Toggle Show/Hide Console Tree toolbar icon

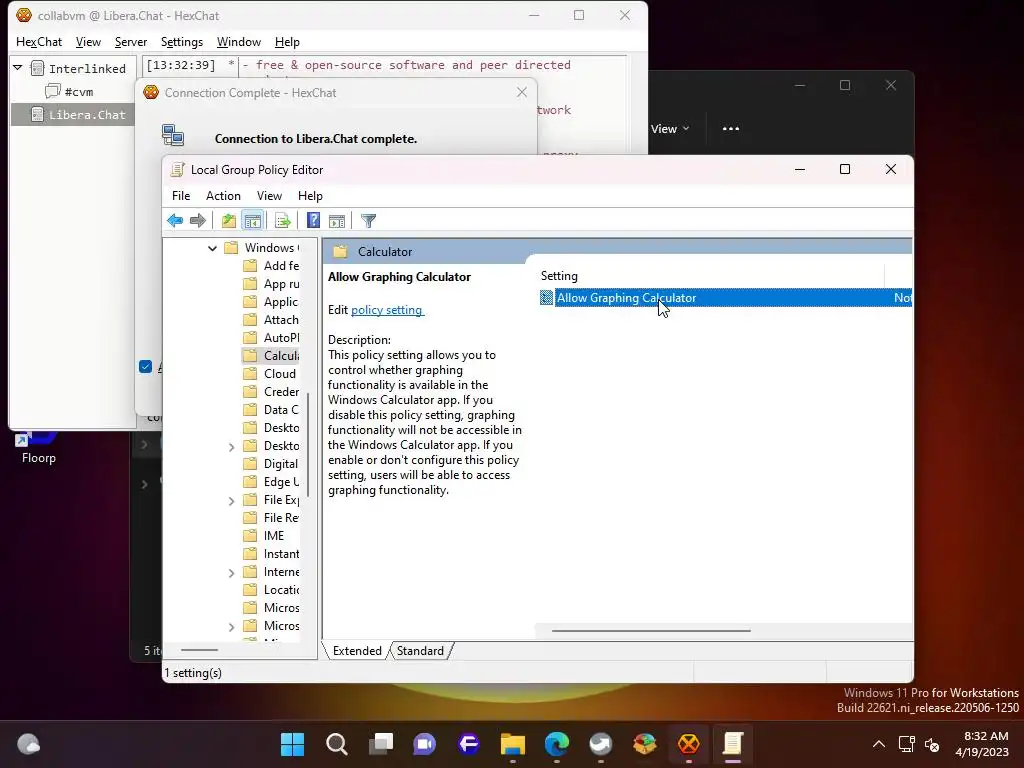[x=252, y=221]
